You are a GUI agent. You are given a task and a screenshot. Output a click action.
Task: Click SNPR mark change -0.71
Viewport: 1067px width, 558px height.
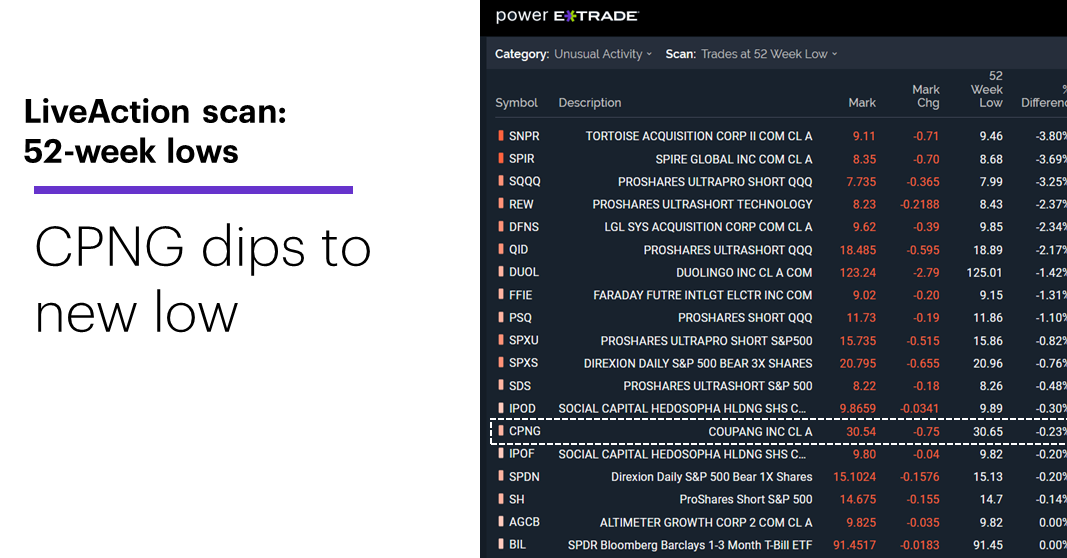point(925,136)
